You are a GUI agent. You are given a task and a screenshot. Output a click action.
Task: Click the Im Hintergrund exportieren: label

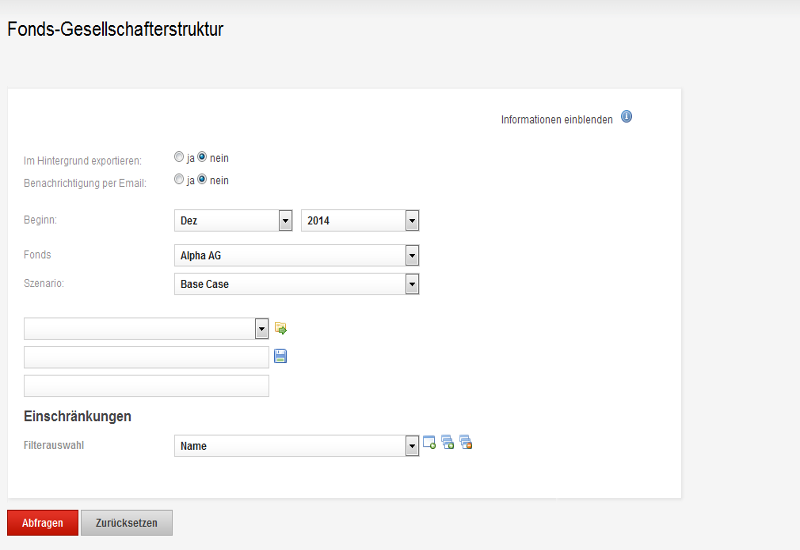(x=83, y=161)
